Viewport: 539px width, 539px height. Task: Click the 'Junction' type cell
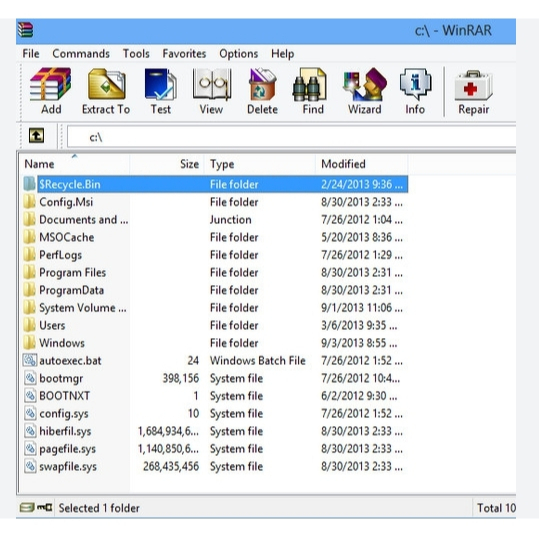[x=231, y=219]
